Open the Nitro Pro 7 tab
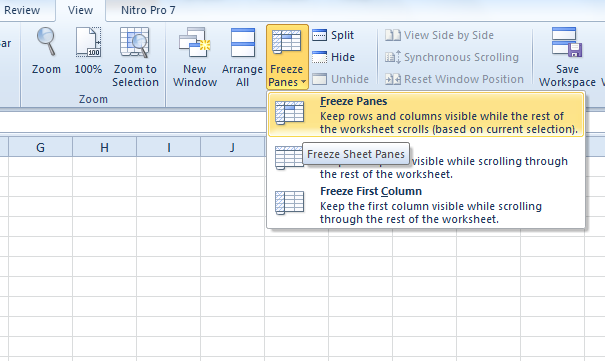Screen dimensions: 605x361 (x=148, y=10)
